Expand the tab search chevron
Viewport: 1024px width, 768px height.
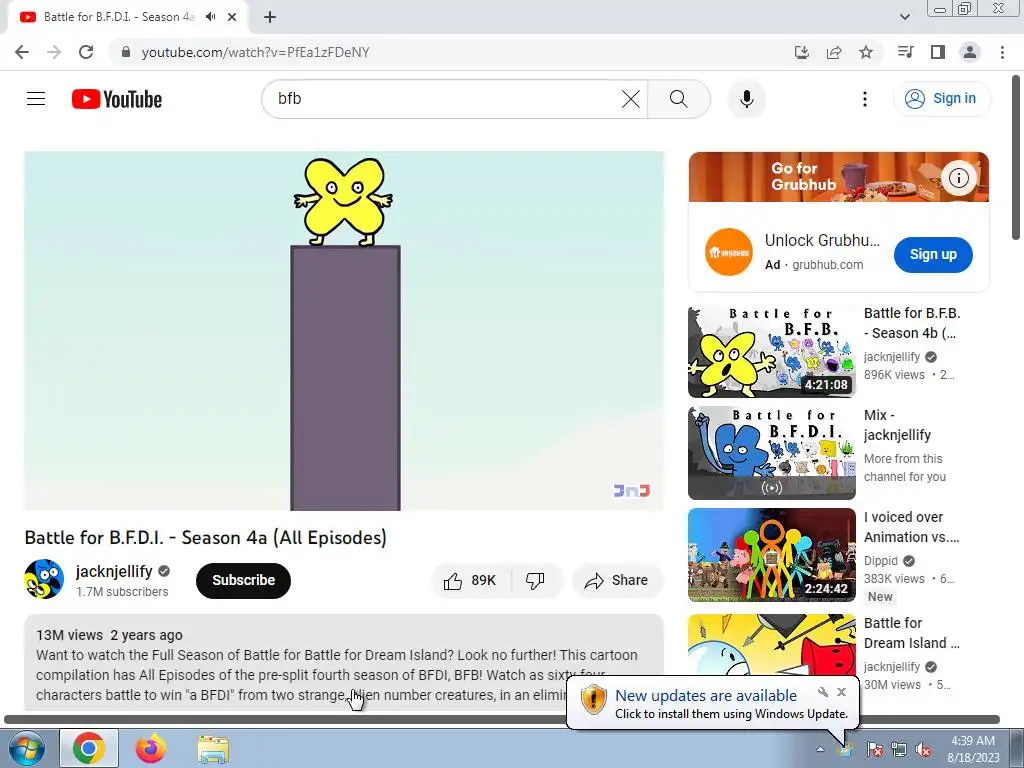point(904,17)
